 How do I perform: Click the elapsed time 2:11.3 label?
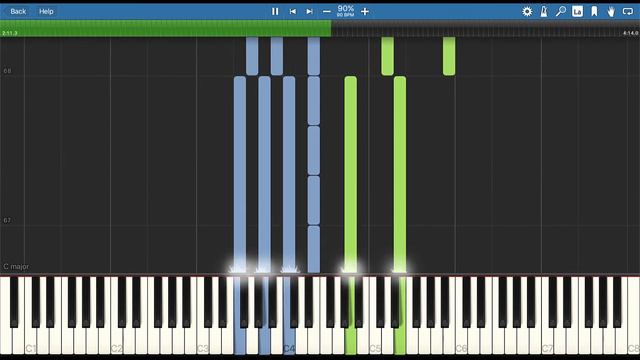pyautogui.click(x=10, y=33)
